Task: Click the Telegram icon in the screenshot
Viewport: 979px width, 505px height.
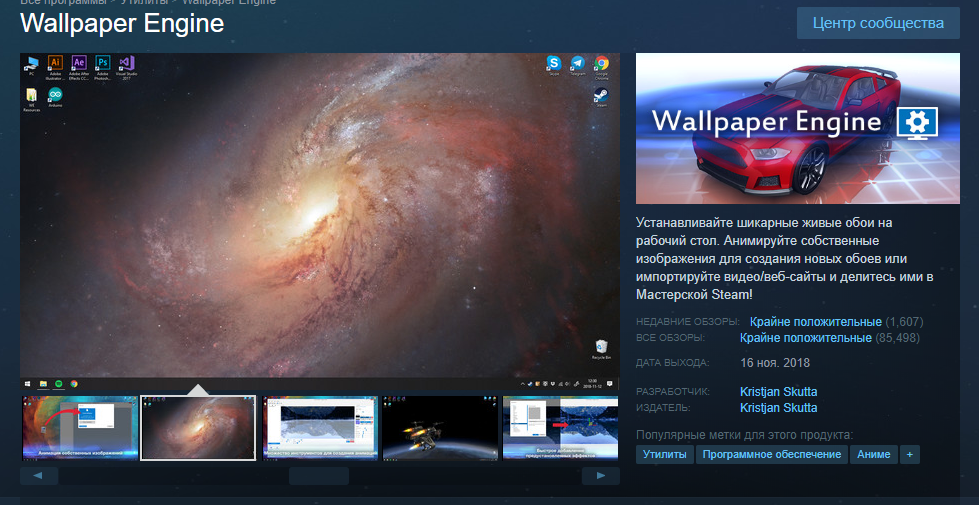Action: tap(578, 65)
